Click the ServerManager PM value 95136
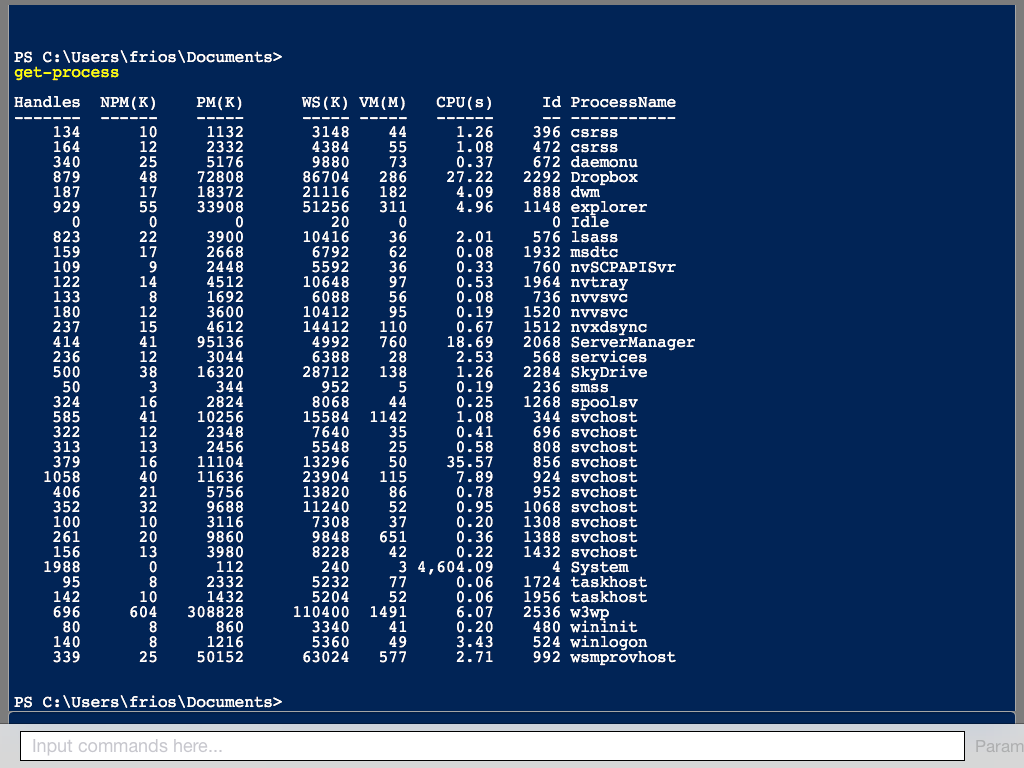The width and height of the screenshot is (1024, 768). (x=220, y=343)
